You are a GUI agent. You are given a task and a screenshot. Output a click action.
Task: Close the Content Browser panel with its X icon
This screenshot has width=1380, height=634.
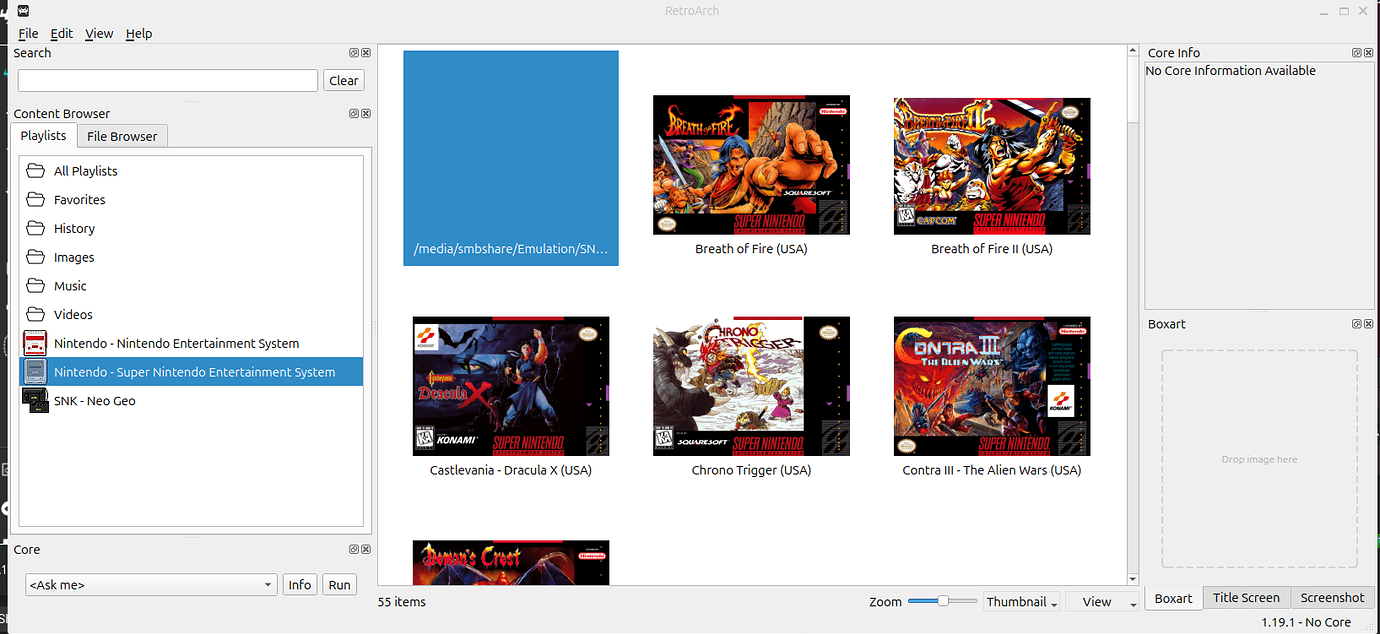(x=365, y=113)
